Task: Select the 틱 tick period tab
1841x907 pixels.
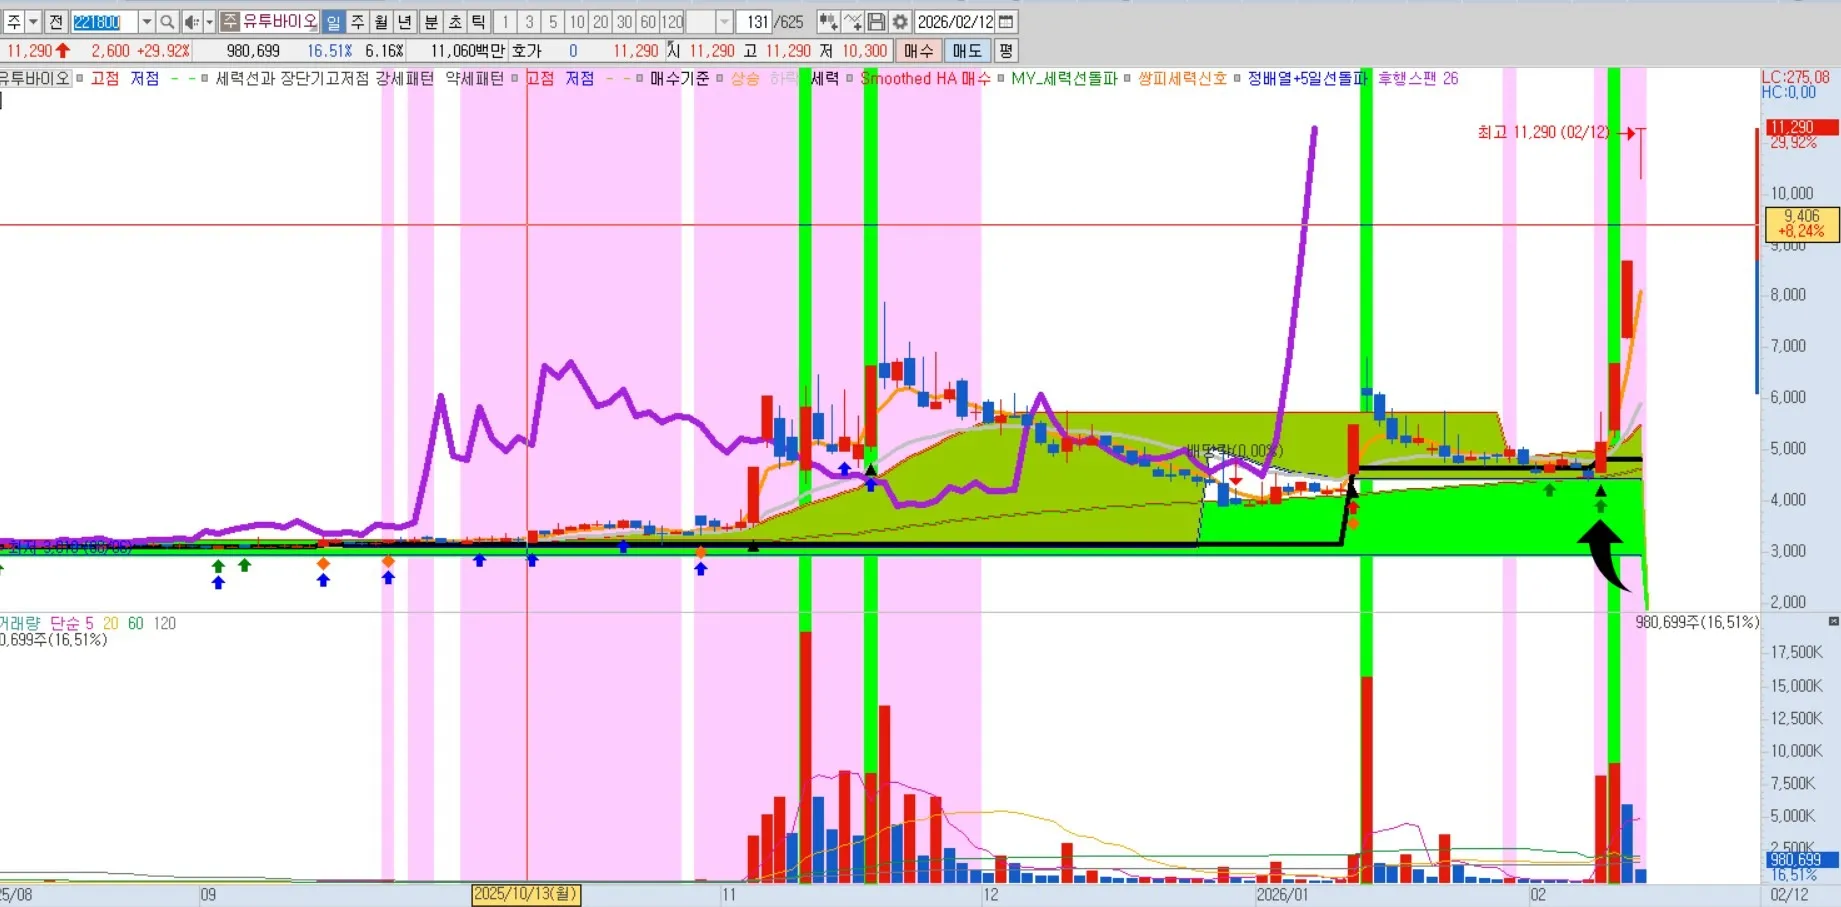Action: pos(479,22)
